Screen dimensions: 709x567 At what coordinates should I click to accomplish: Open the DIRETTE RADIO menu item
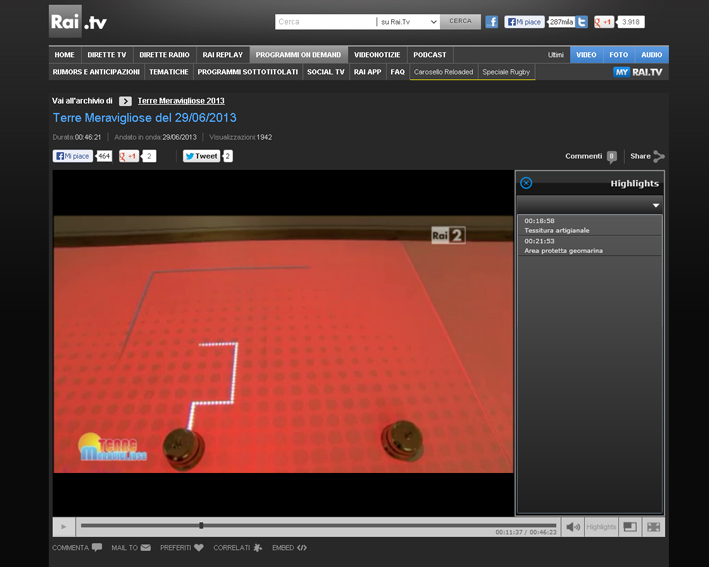(165, 55)
